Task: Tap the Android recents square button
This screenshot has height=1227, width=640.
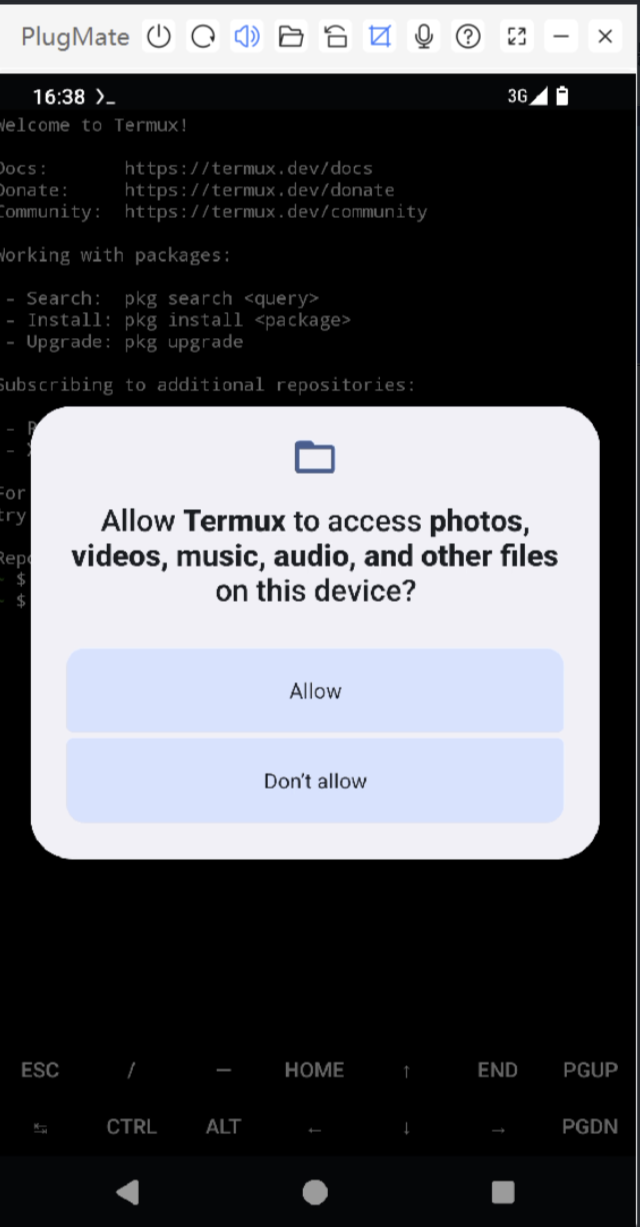Action: point(503,1191)
